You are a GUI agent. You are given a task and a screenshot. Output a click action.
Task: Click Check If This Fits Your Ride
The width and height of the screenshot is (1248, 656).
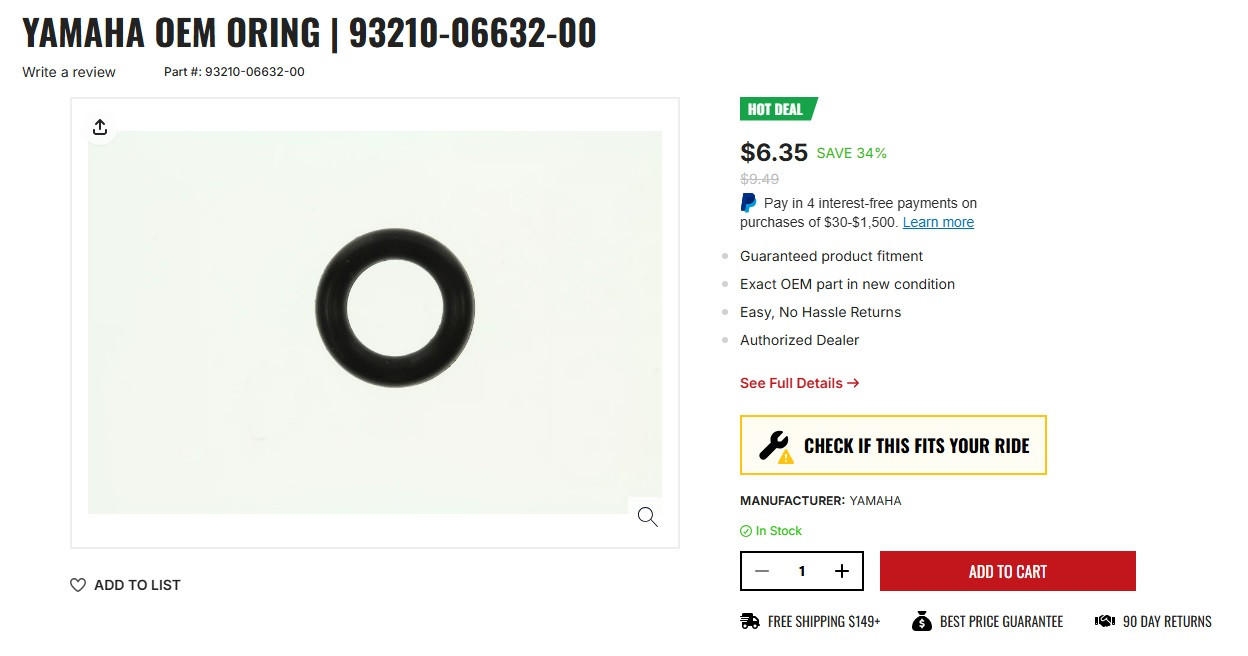point(893,445)
